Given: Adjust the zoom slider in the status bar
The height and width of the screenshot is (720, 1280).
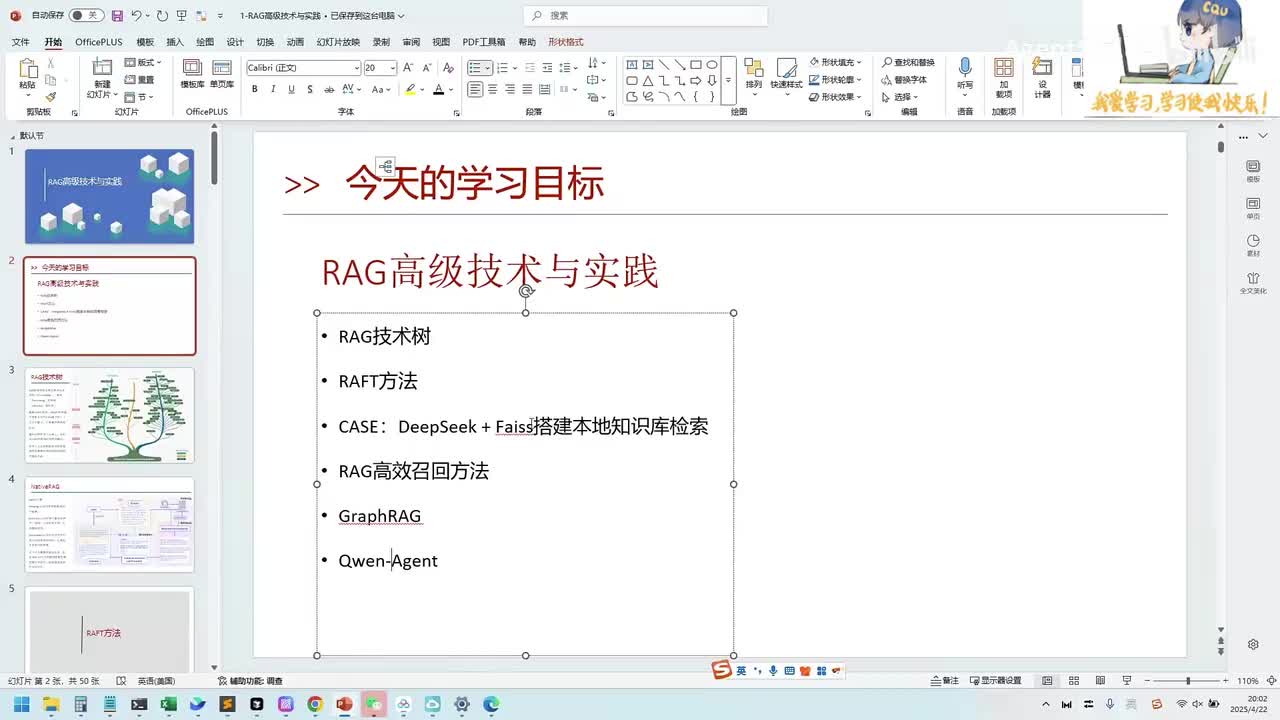Looking at the screenshot, I should click(x=1187, y=680).
